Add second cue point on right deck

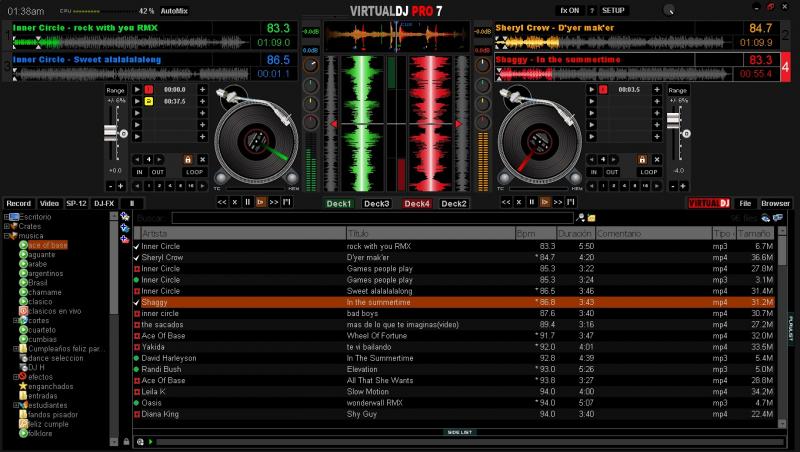point(657,101)
